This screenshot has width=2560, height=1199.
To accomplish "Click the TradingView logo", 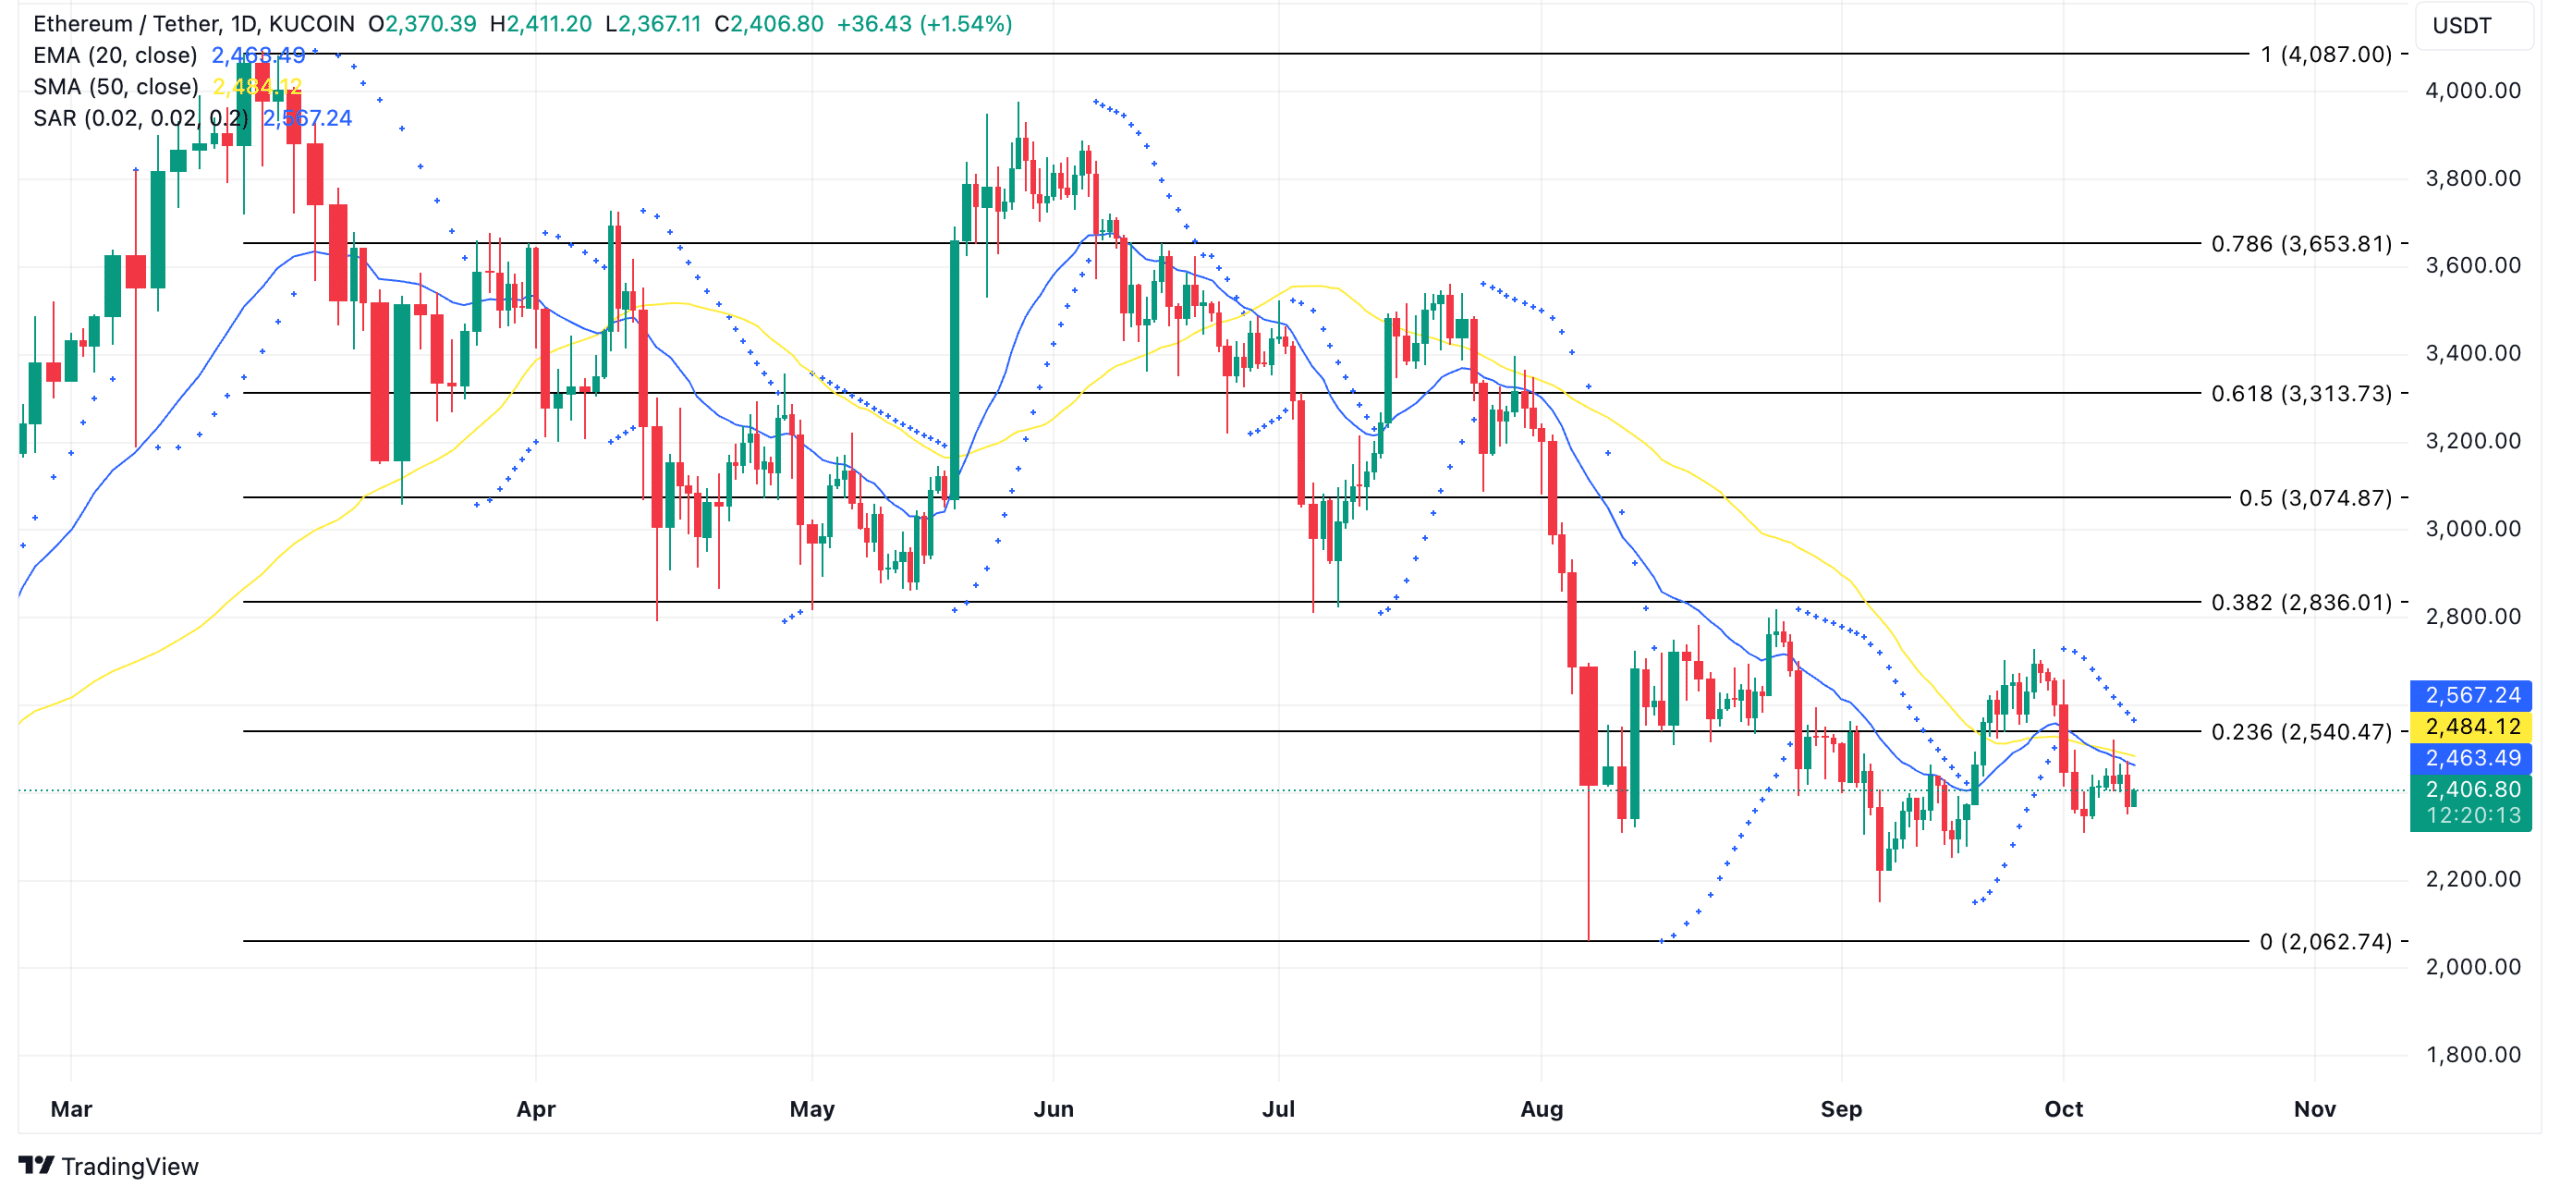I will (x=110, y=1166).
